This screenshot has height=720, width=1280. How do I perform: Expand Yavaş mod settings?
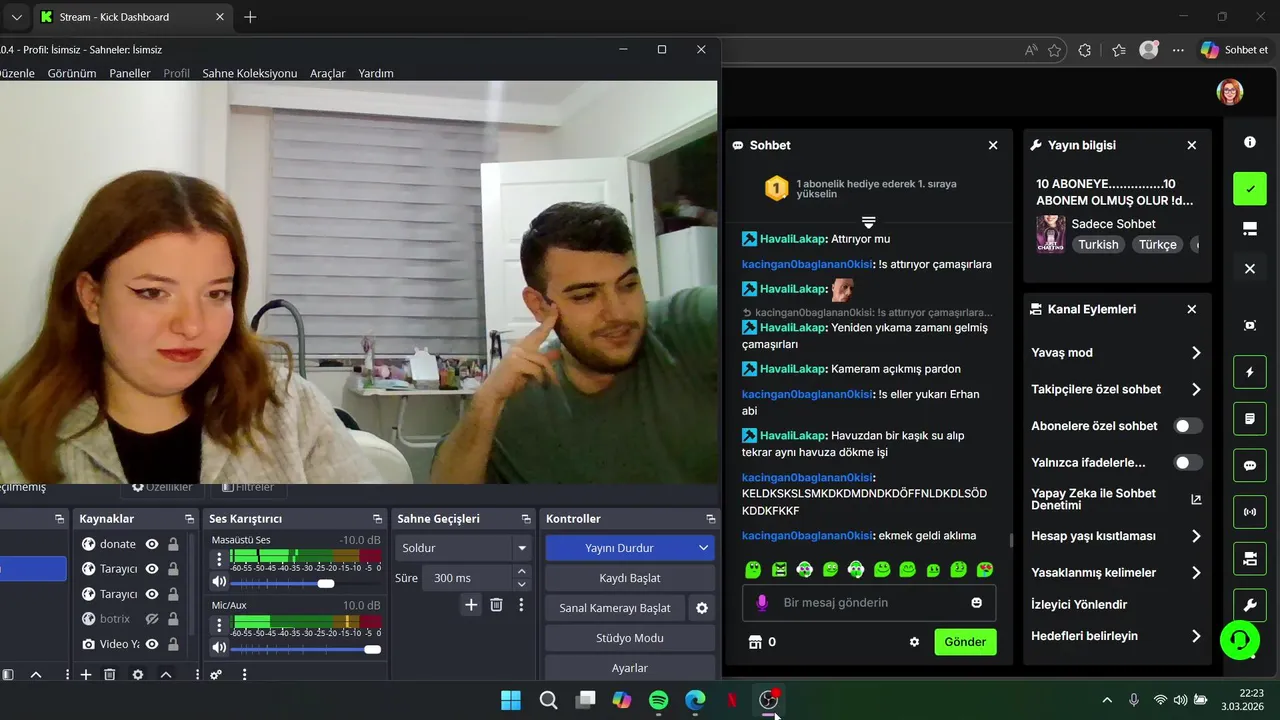click(1196, 353)
